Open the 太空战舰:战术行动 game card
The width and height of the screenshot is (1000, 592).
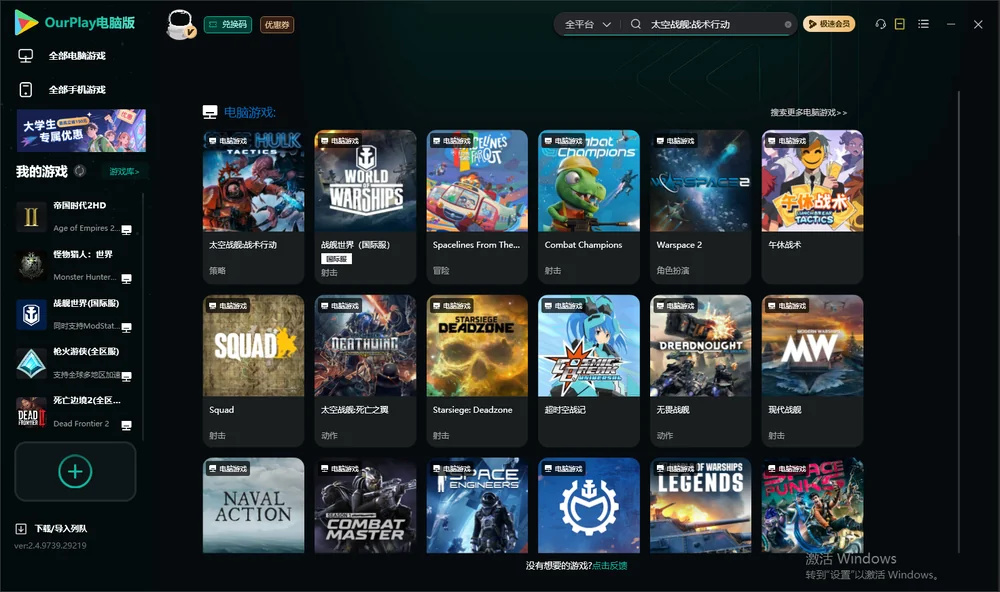pos(253,207)
